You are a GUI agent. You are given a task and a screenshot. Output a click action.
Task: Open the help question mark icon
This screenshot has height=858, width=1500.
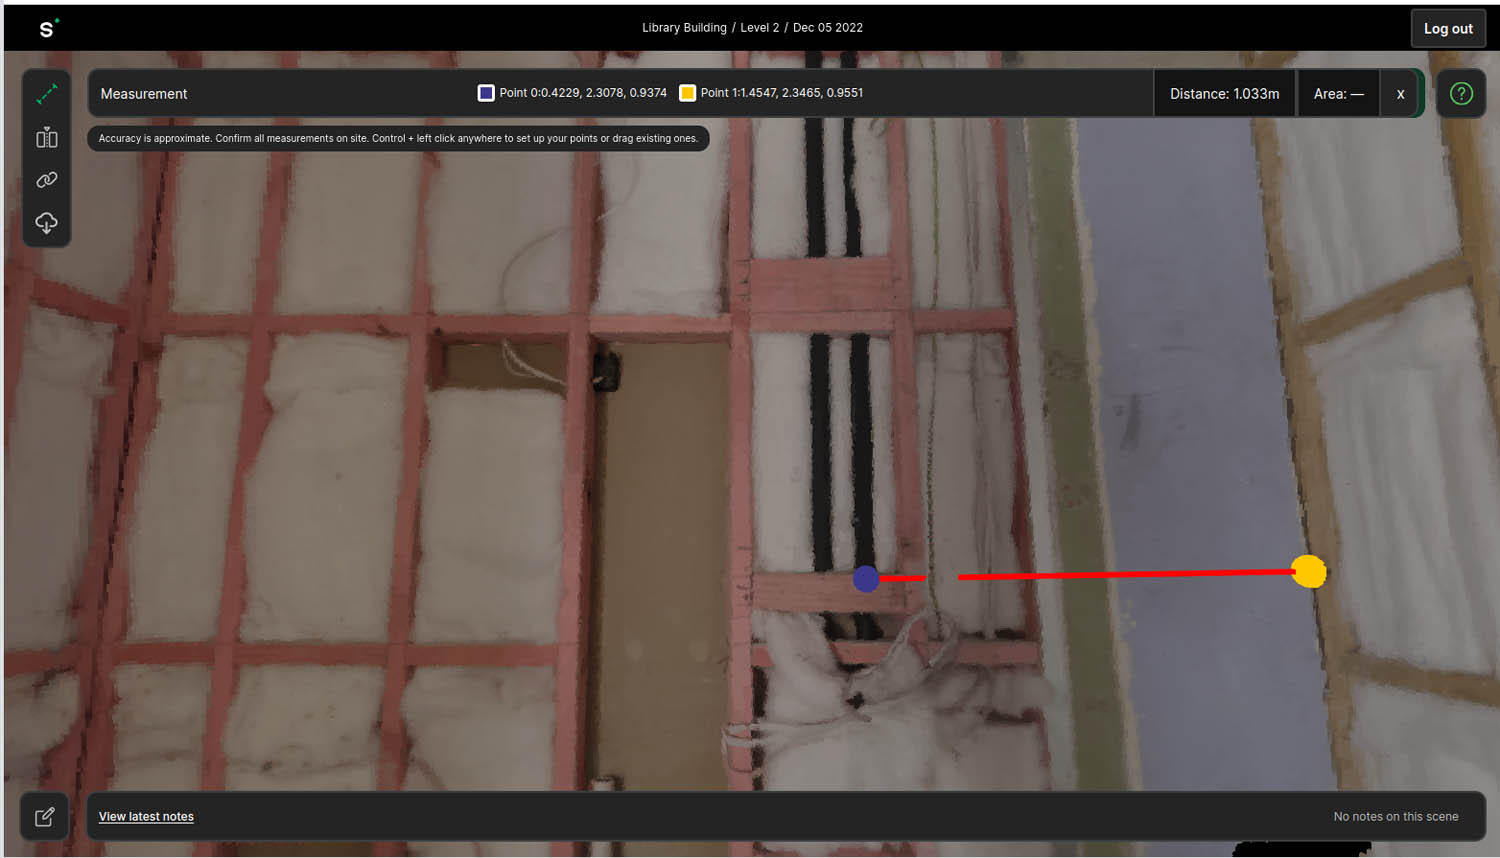tap(1461, 94)
